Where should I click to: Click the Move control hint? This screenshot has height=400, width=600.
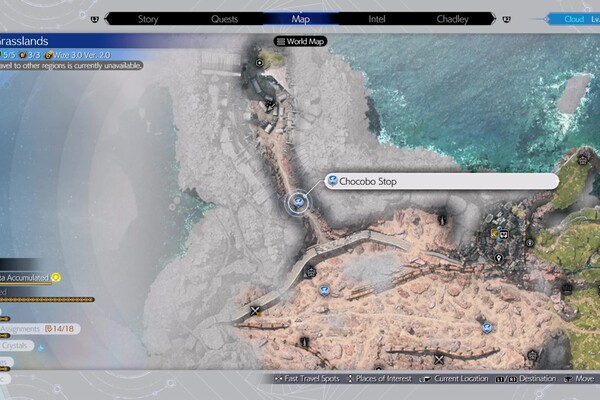pos(579,379)
